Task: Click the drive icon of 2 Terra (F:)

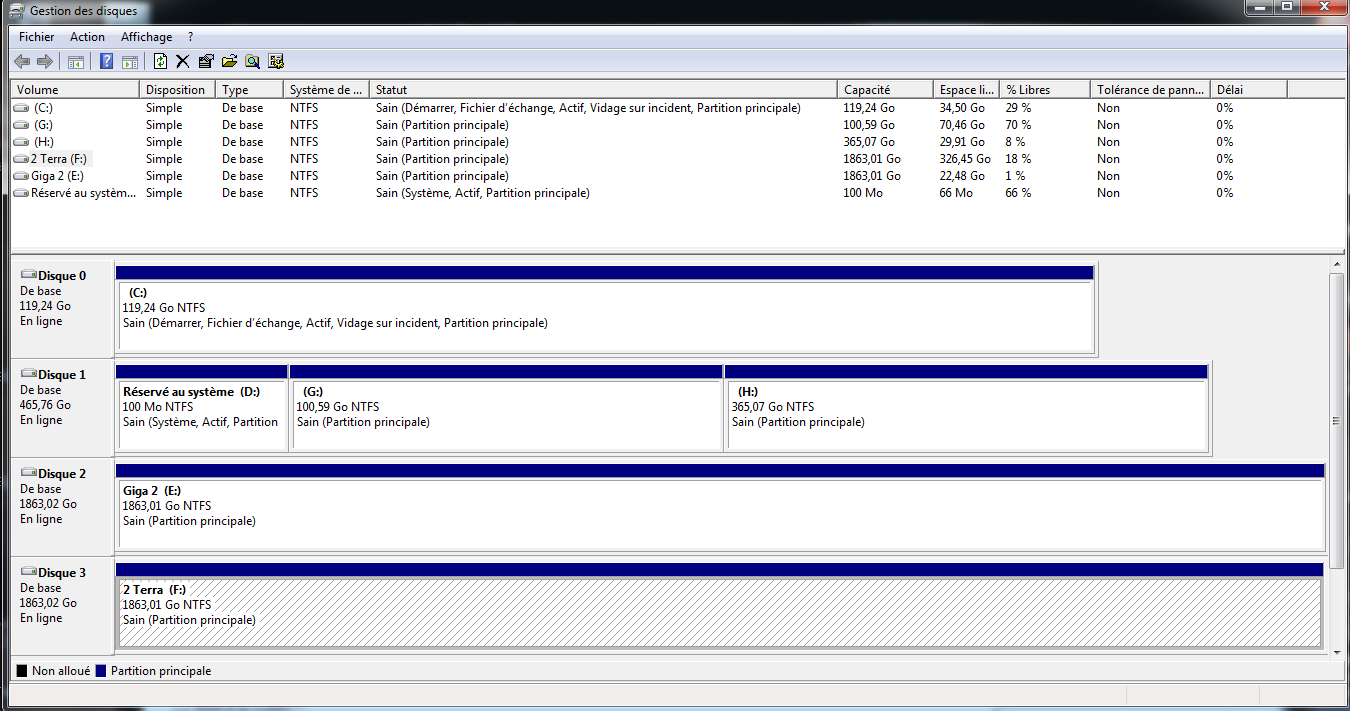Action: pos(22,159)
